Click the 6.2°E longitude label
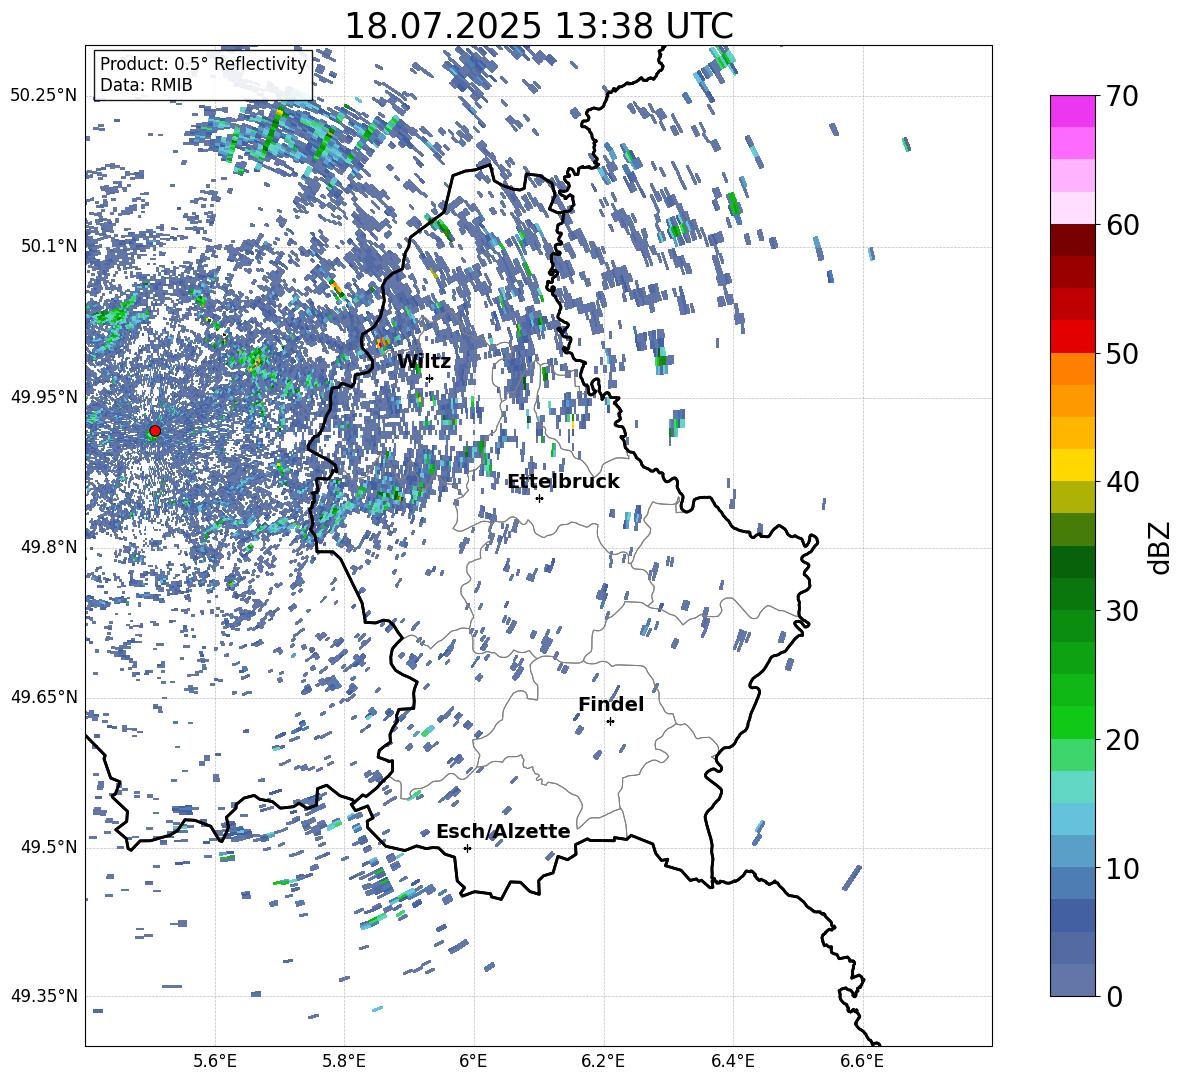Viewport: 1184px width, 1081px height. click(x=603, y=1061)
